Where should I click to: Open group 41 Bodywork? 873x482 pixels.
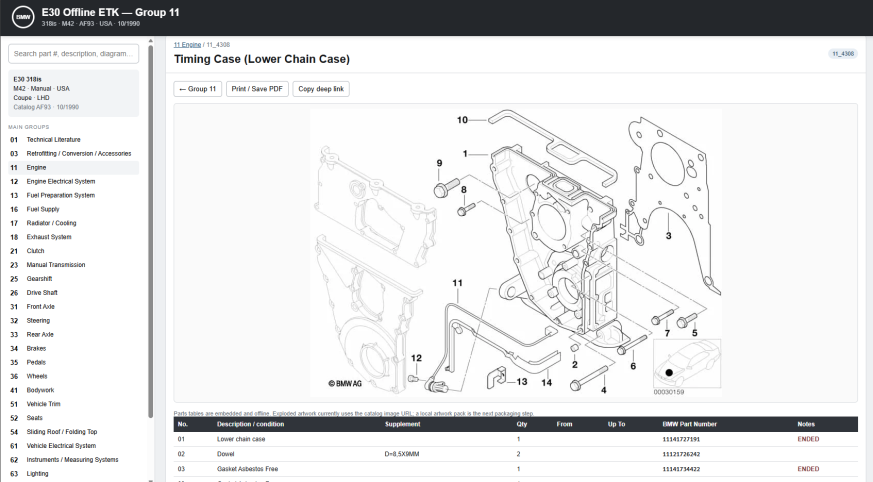click(x=73, y=390)
